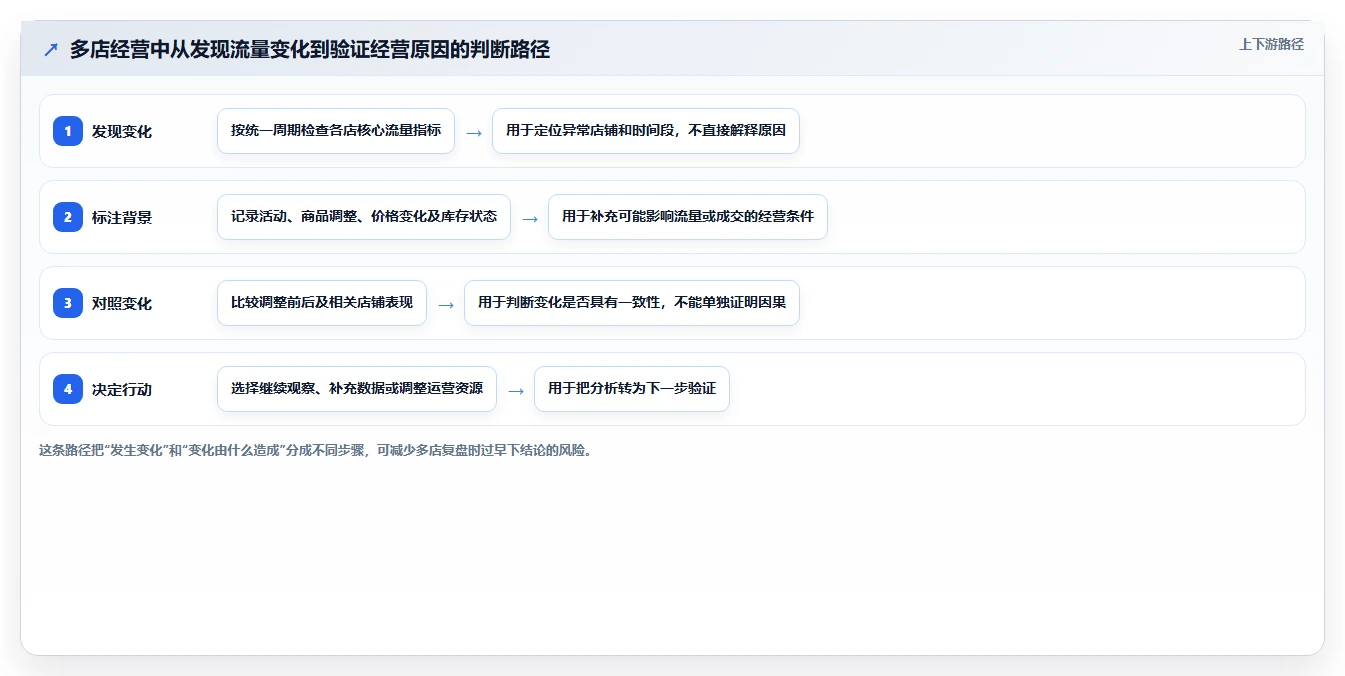Click step number 3 badge
This screenshot has width=1345, height=676.
coord(68,303)
